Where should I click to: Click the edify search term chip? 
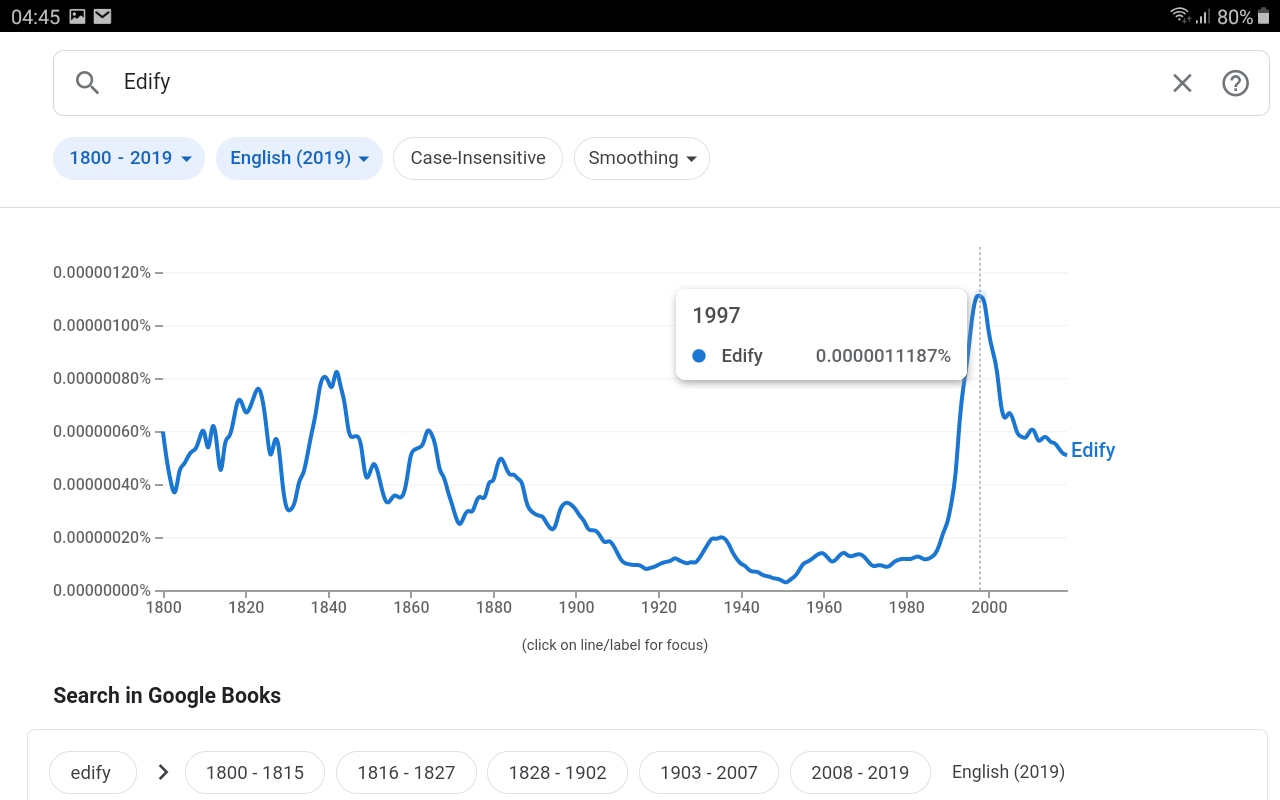pos(91,772)
